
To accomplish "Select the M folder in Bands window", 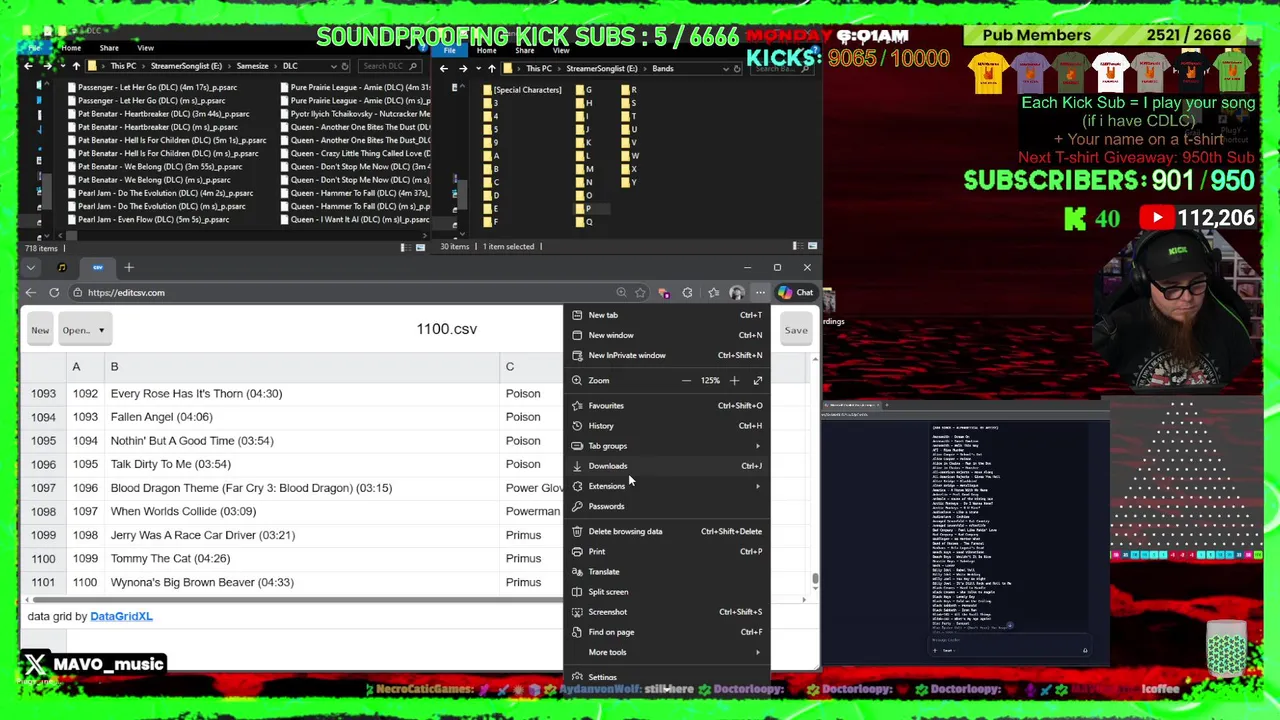I will coord(584,169).
